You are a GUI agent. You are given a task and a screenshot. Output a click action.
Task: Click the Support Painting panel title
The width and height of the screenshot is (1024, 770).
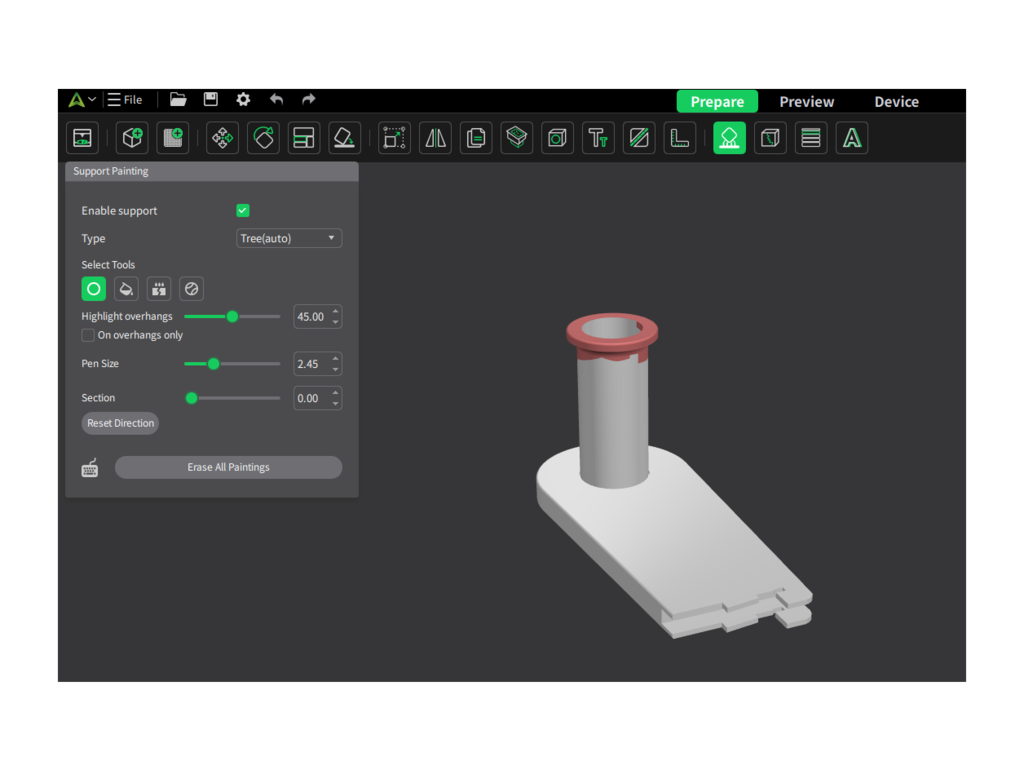coord(110,171)
